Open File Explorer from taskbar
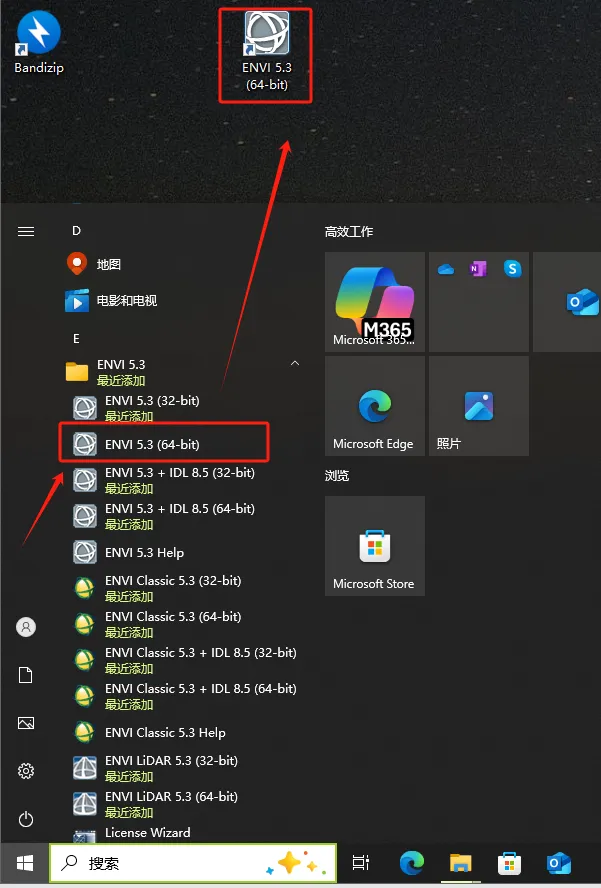 point(461,863)
